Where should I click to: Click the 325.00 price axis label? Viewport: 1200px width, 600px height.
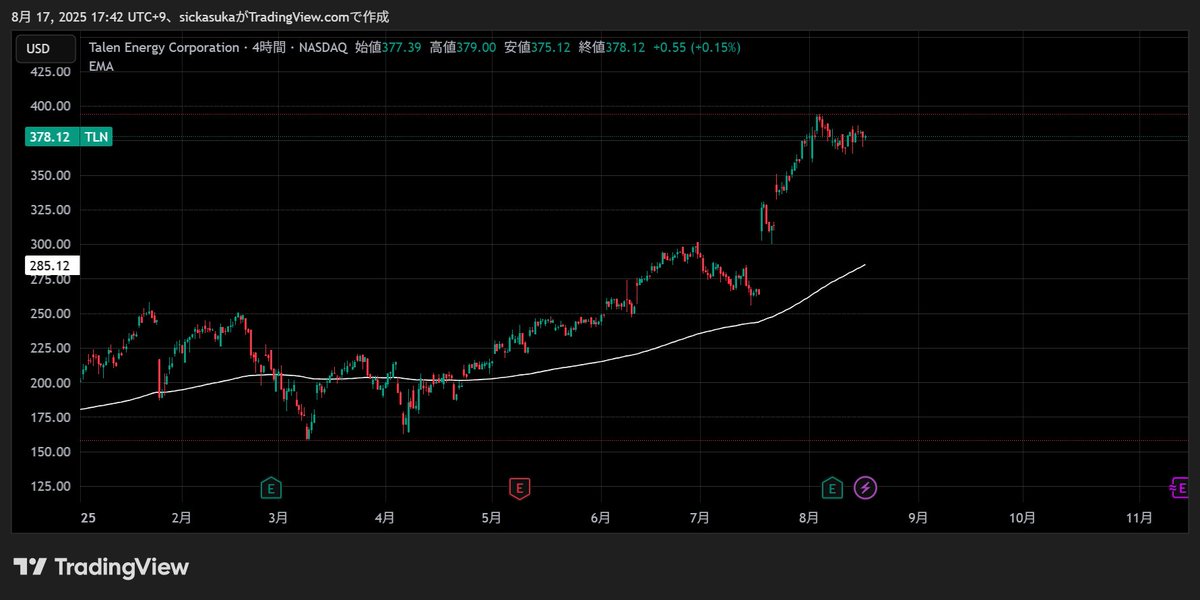click(x=49, y=210)
